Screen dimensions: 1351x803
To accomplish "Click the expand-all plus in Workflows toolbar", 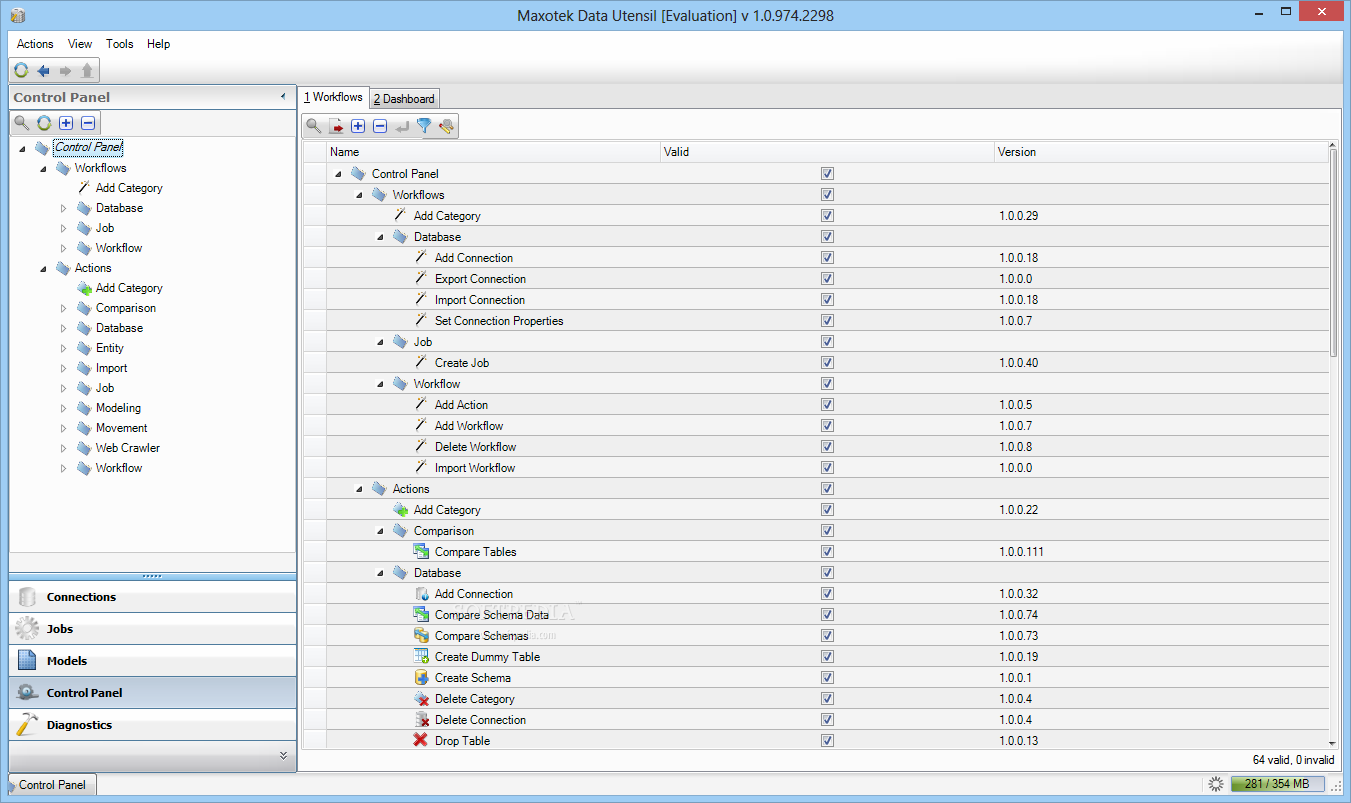I will pyautogui.click(x=358, y=126).
